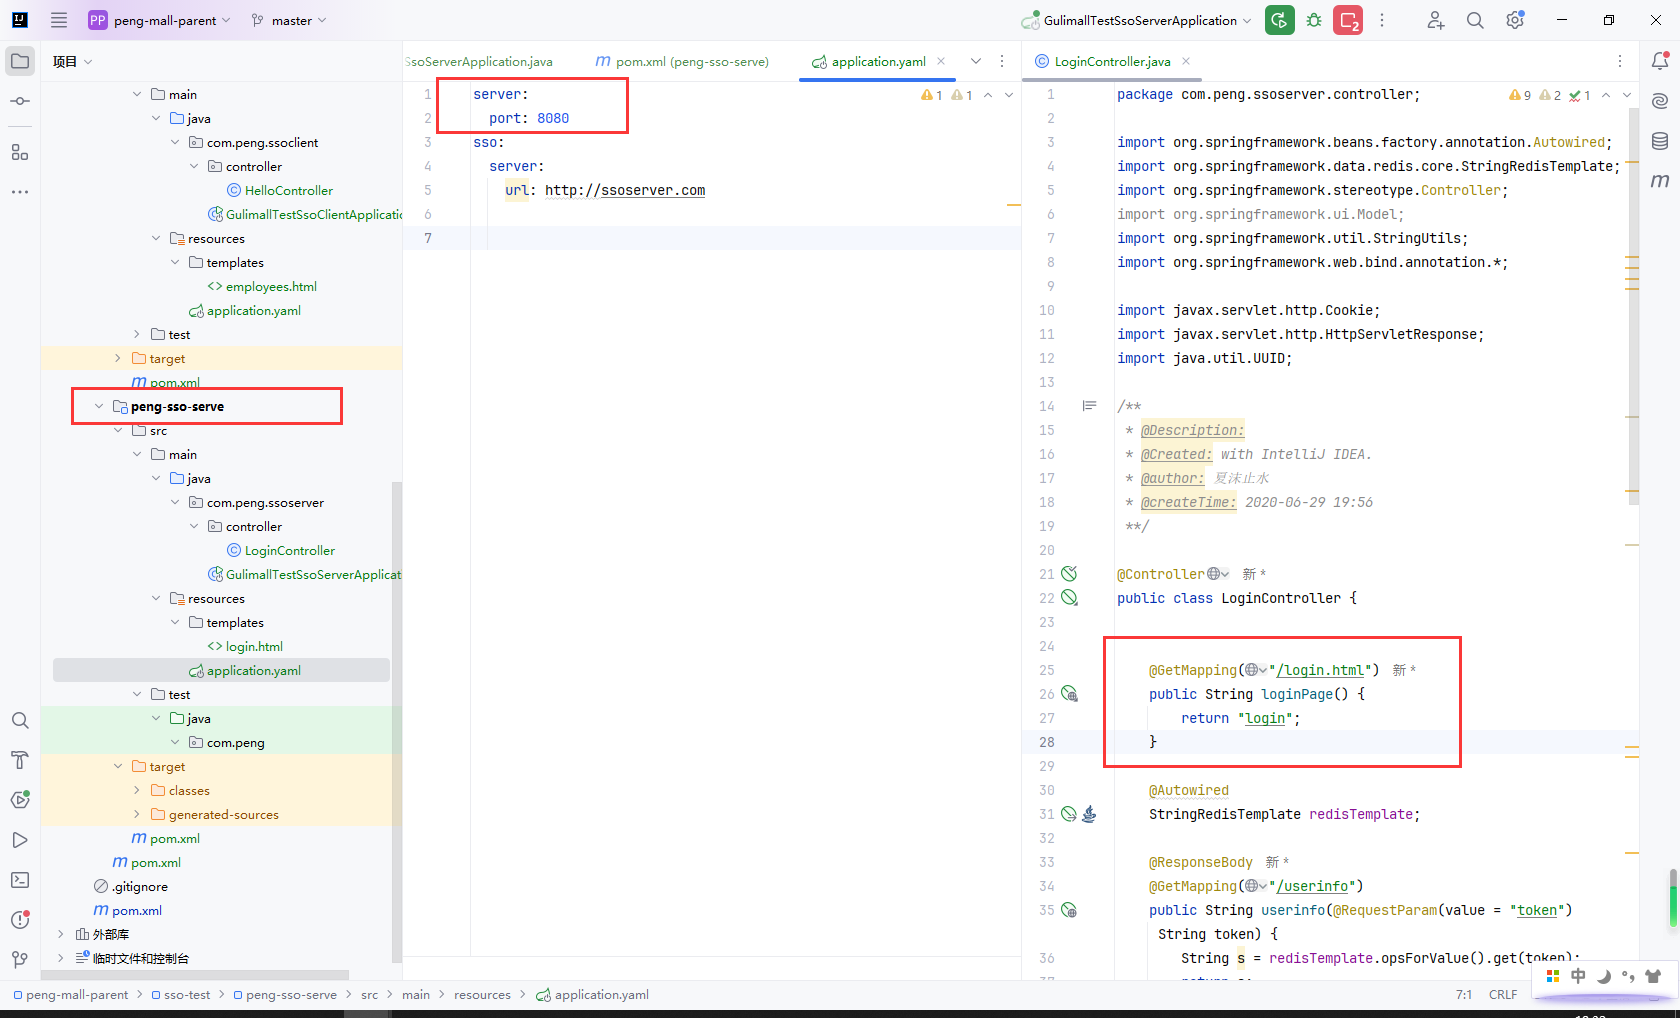
Task: Click resources breadcrumb in status bar
Action: pos(482,995)
